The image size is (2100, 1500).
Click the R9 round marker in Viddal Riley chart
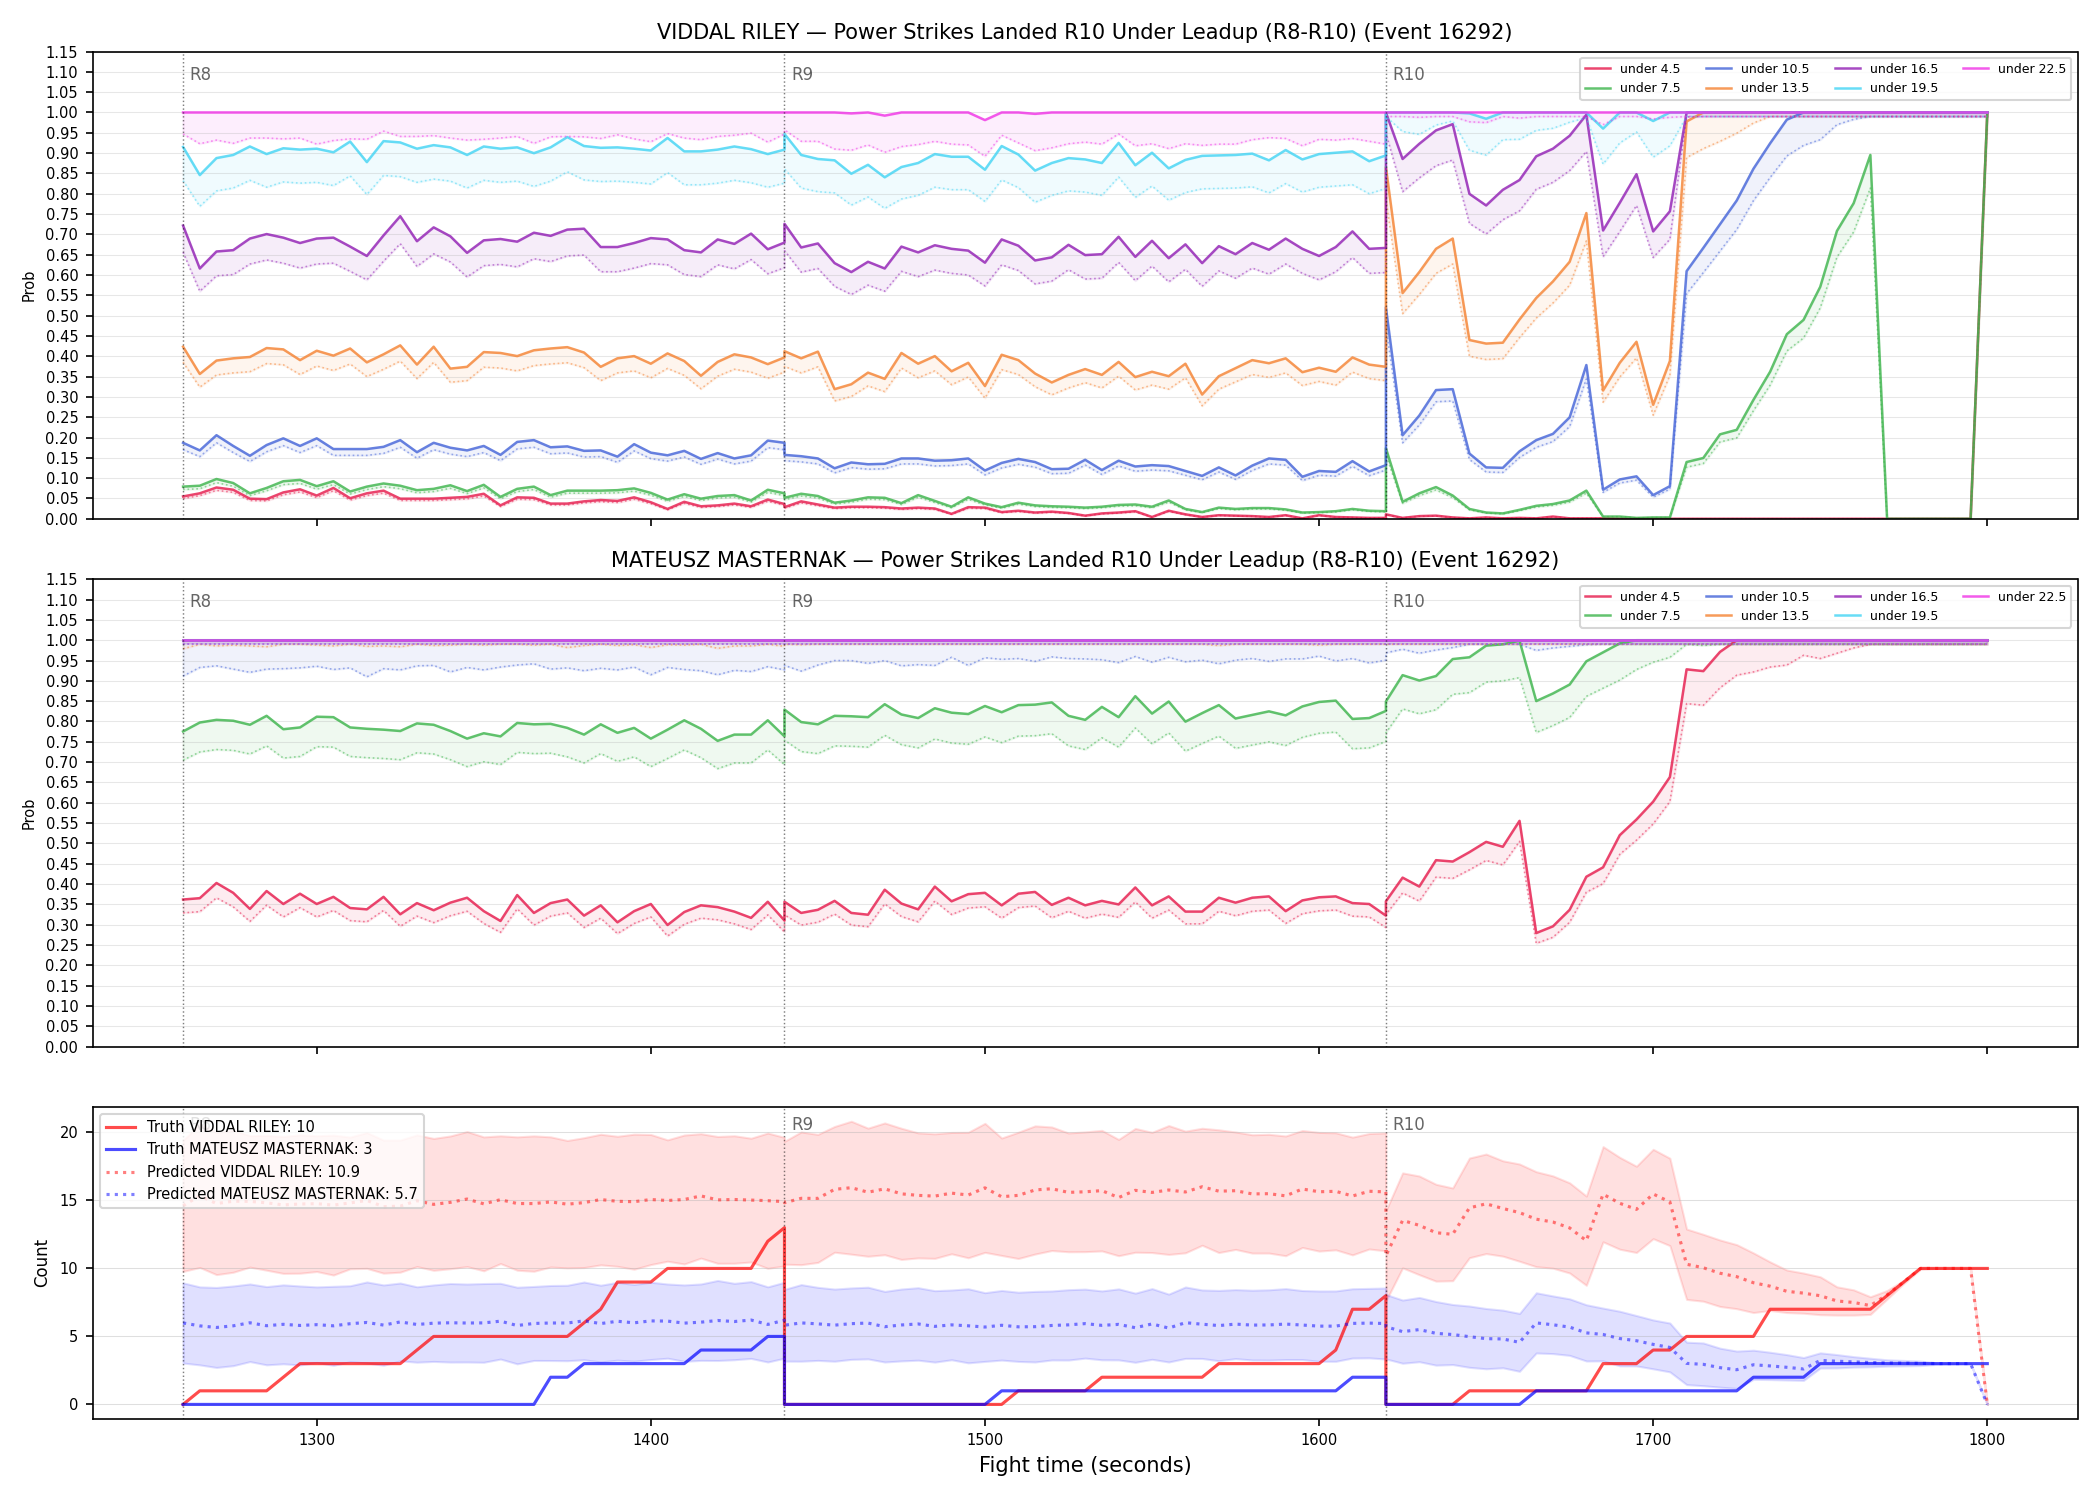(802, 74)
